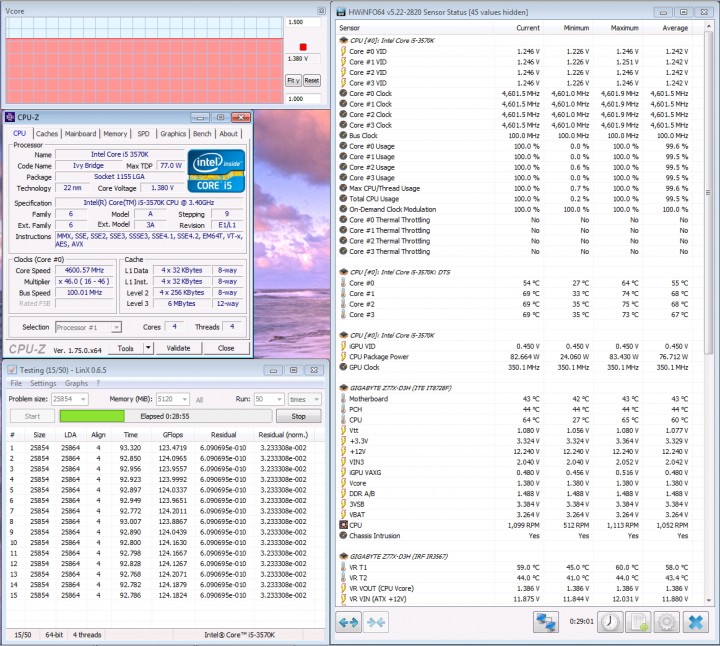720x646 pixels.
Task: Open the Settings menu in LinX
Action: [x=43, y=383]
